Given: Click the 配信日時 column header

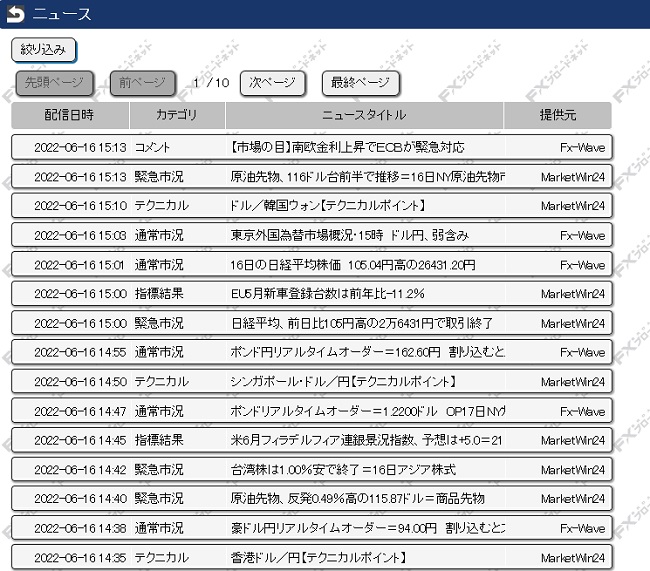Looking at the screenshot, I should pyautogui.click(x=70, y=115).
